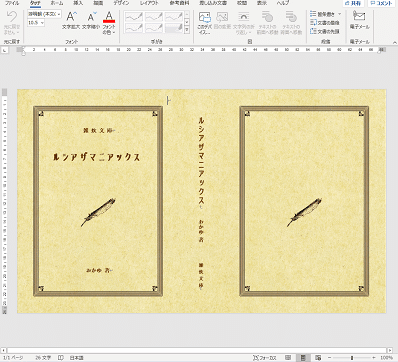The image size is (398, 362).
Task: Click the proofing book icon in status bar
Action: coord(61,358)
